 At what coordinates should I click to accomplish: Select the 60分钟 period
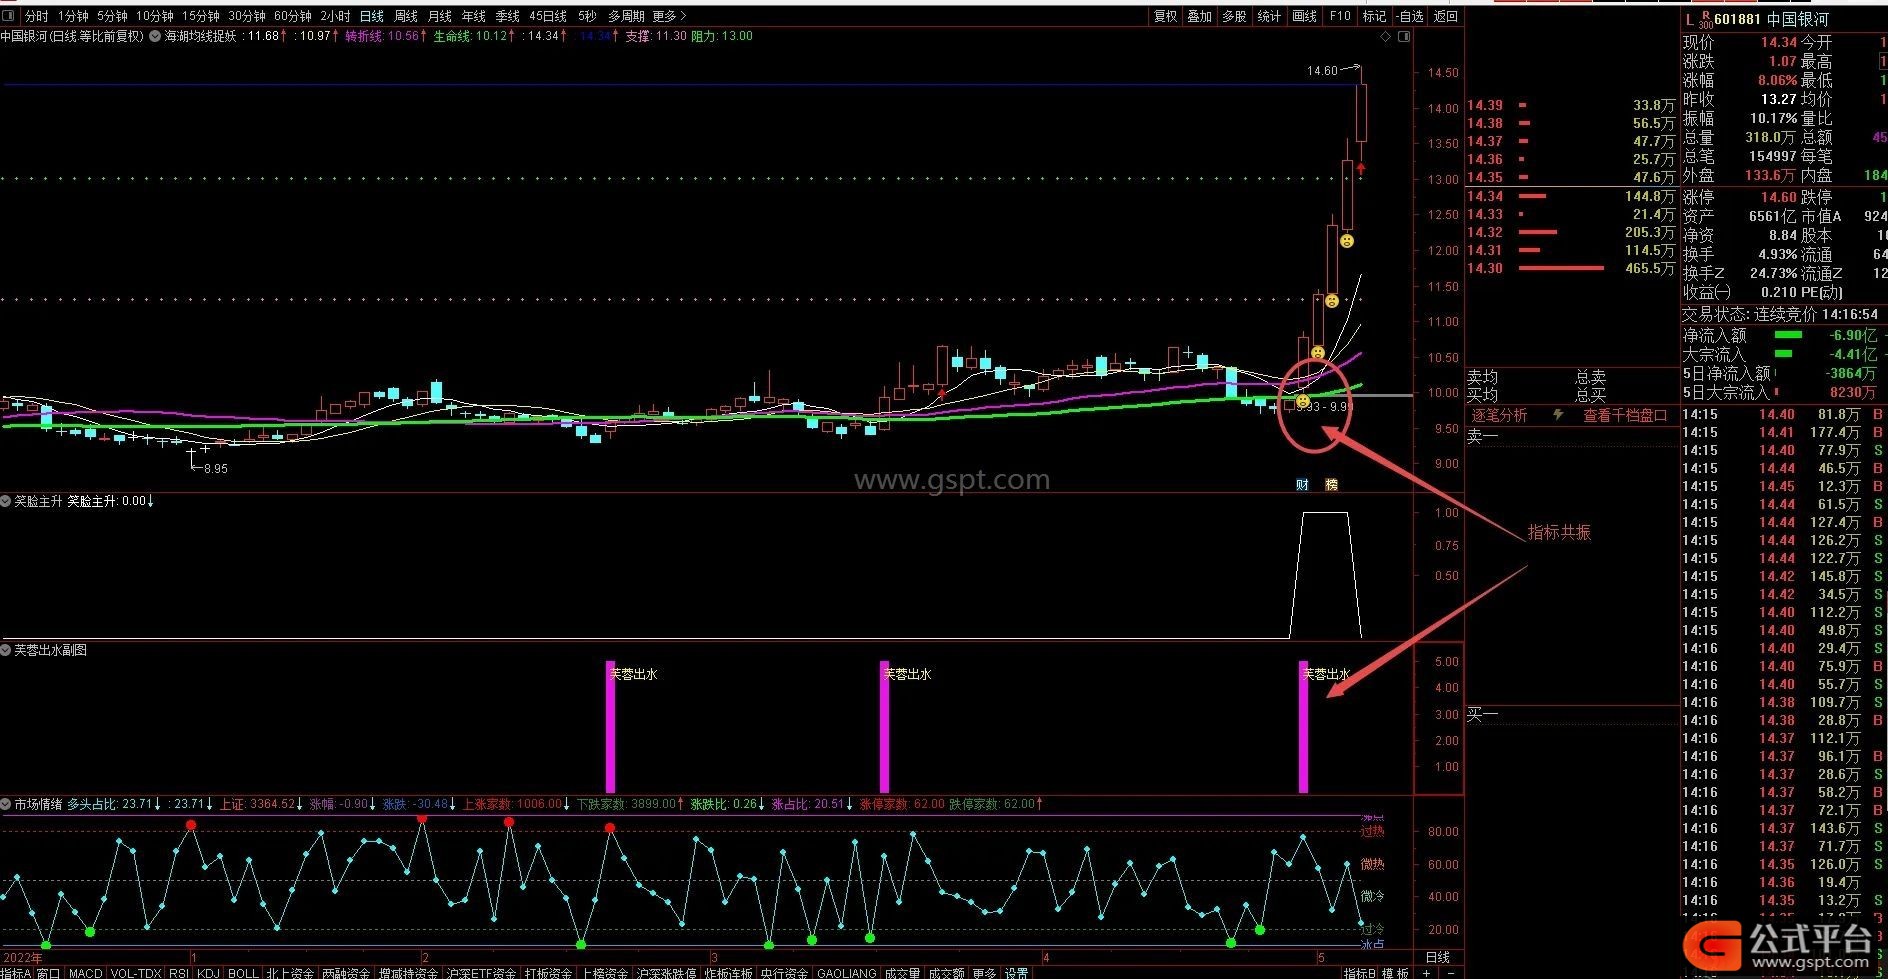tap(292, 16)
